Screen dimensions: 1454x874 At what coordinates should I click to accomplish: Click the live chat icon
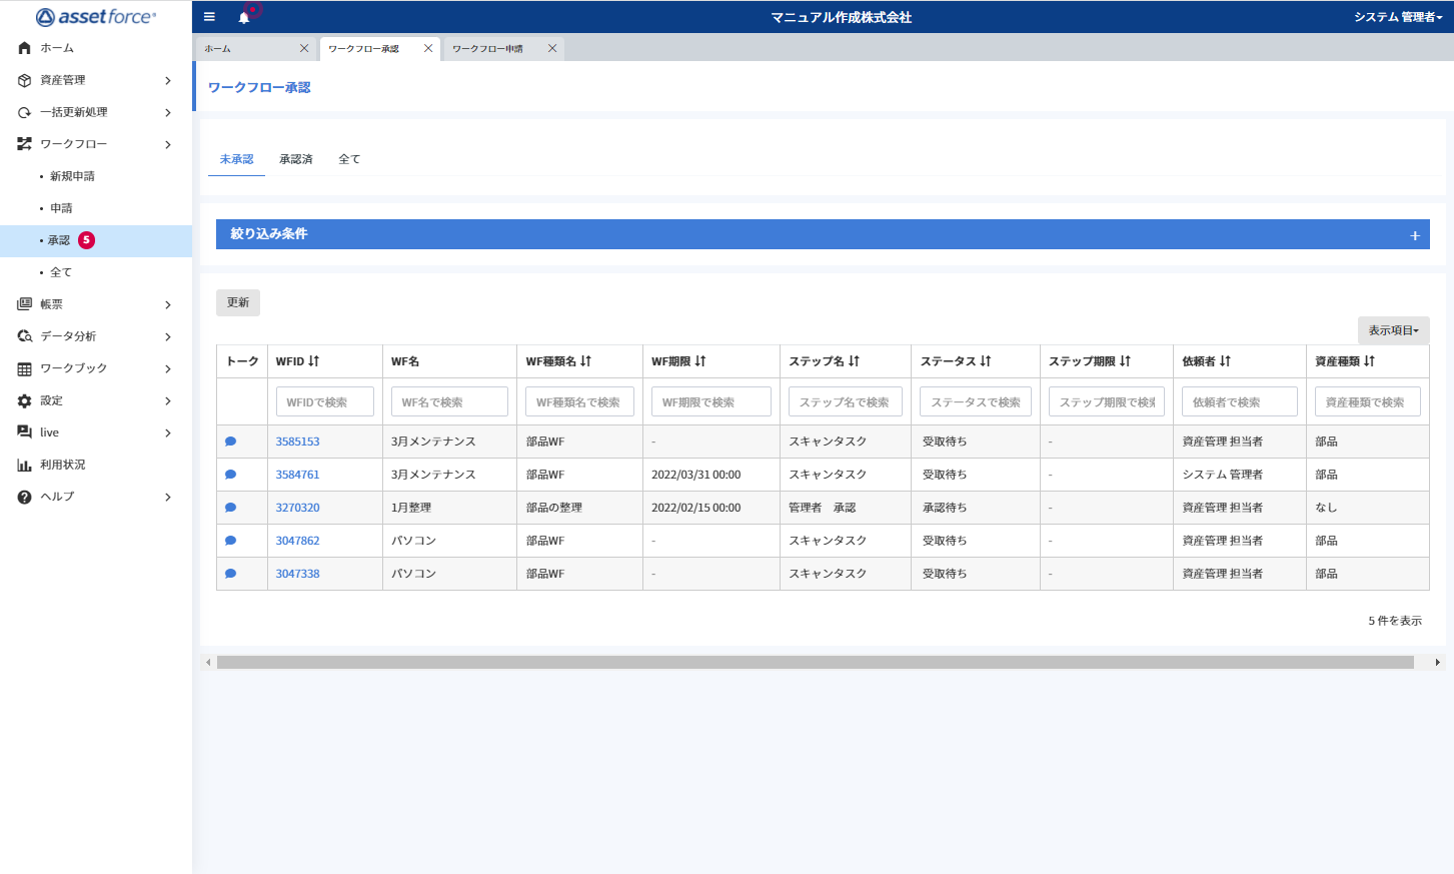tap(24, 432)
